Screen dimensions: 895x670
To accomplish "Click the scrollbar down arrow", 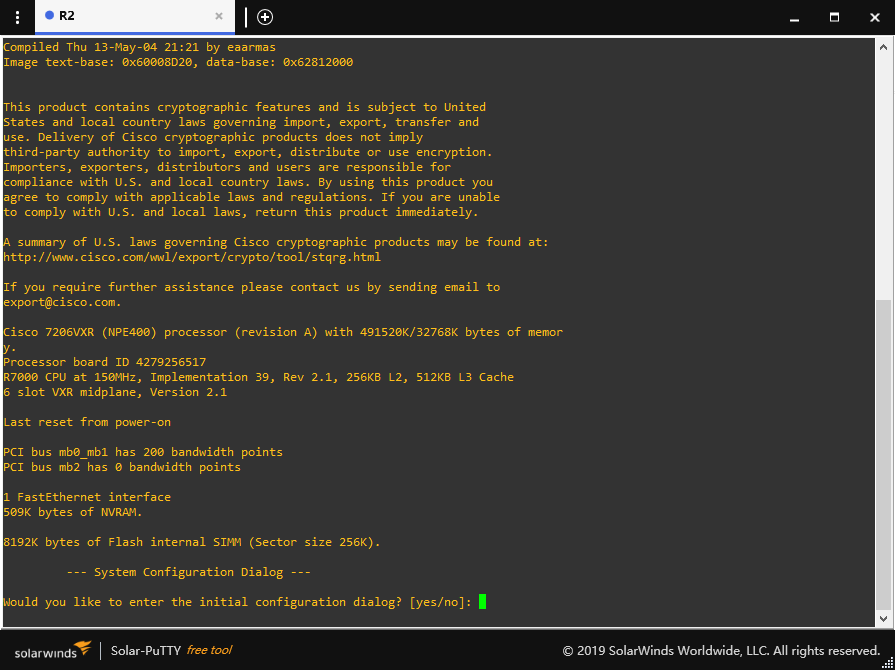I will tap(884, 618).
